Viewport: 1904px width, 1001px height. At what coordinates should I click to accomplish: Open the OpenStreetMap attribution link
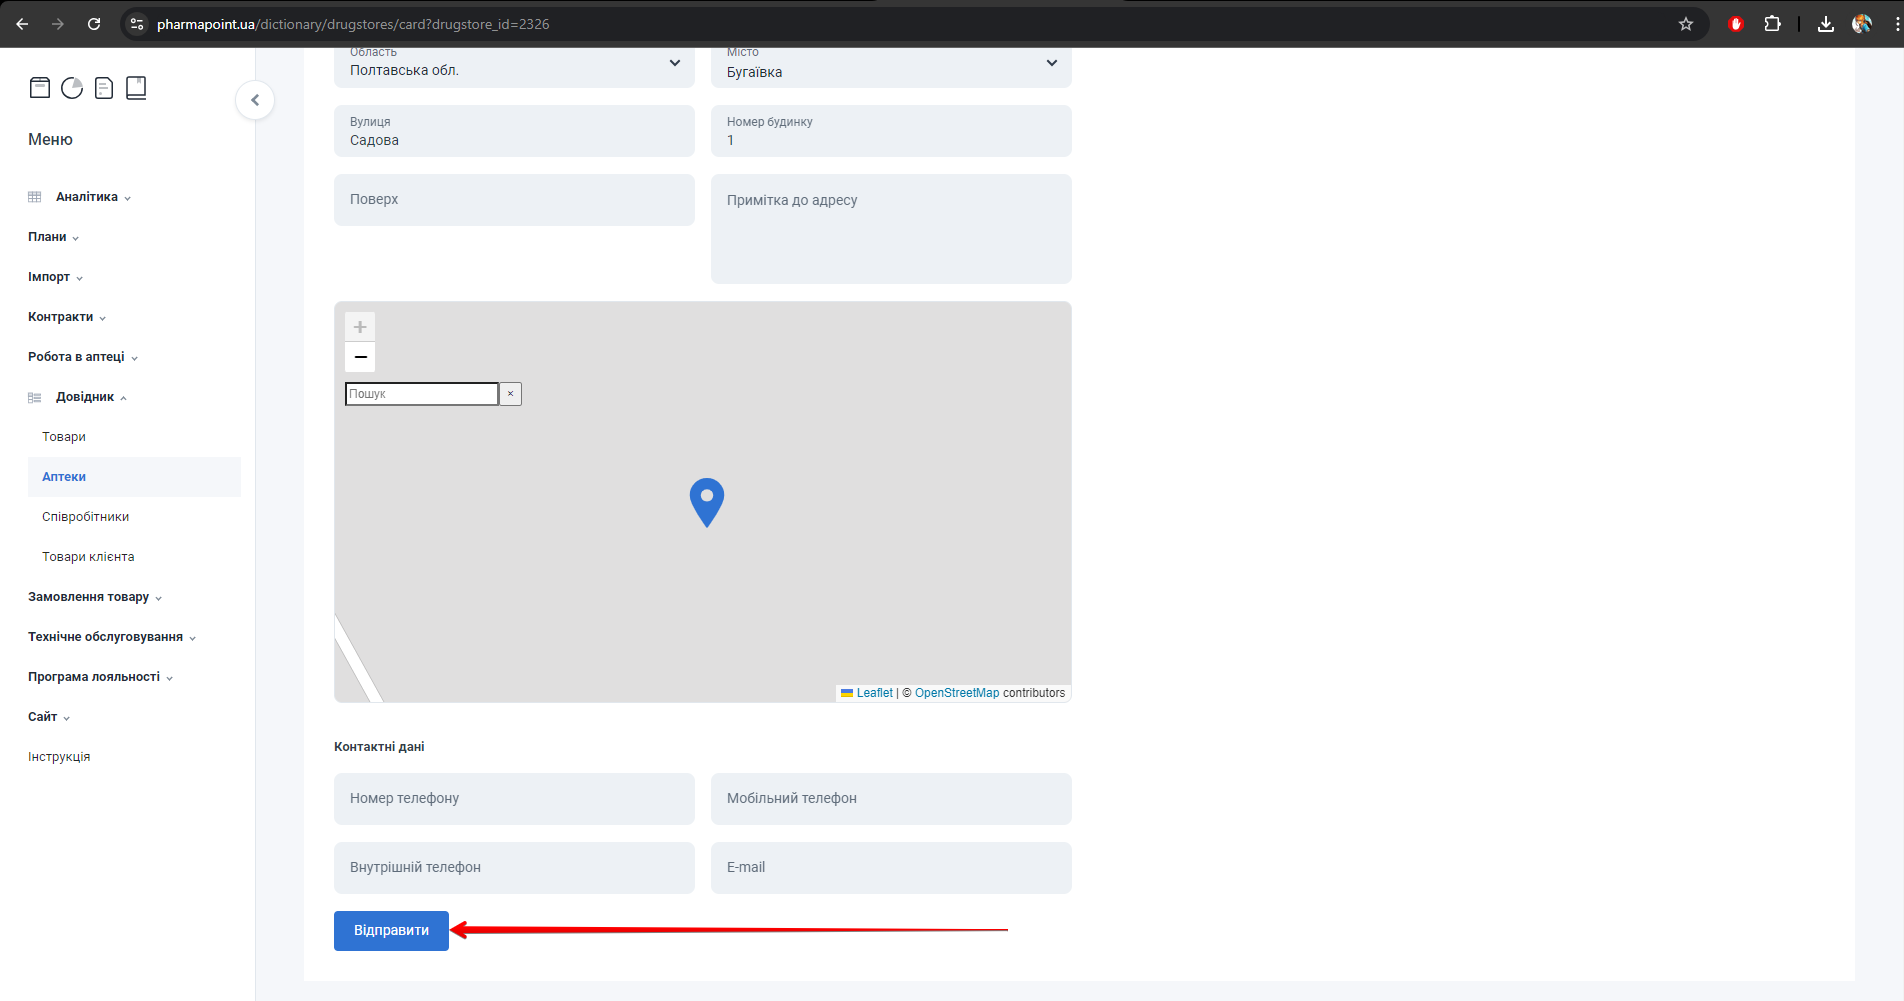[x=956, y=693]
